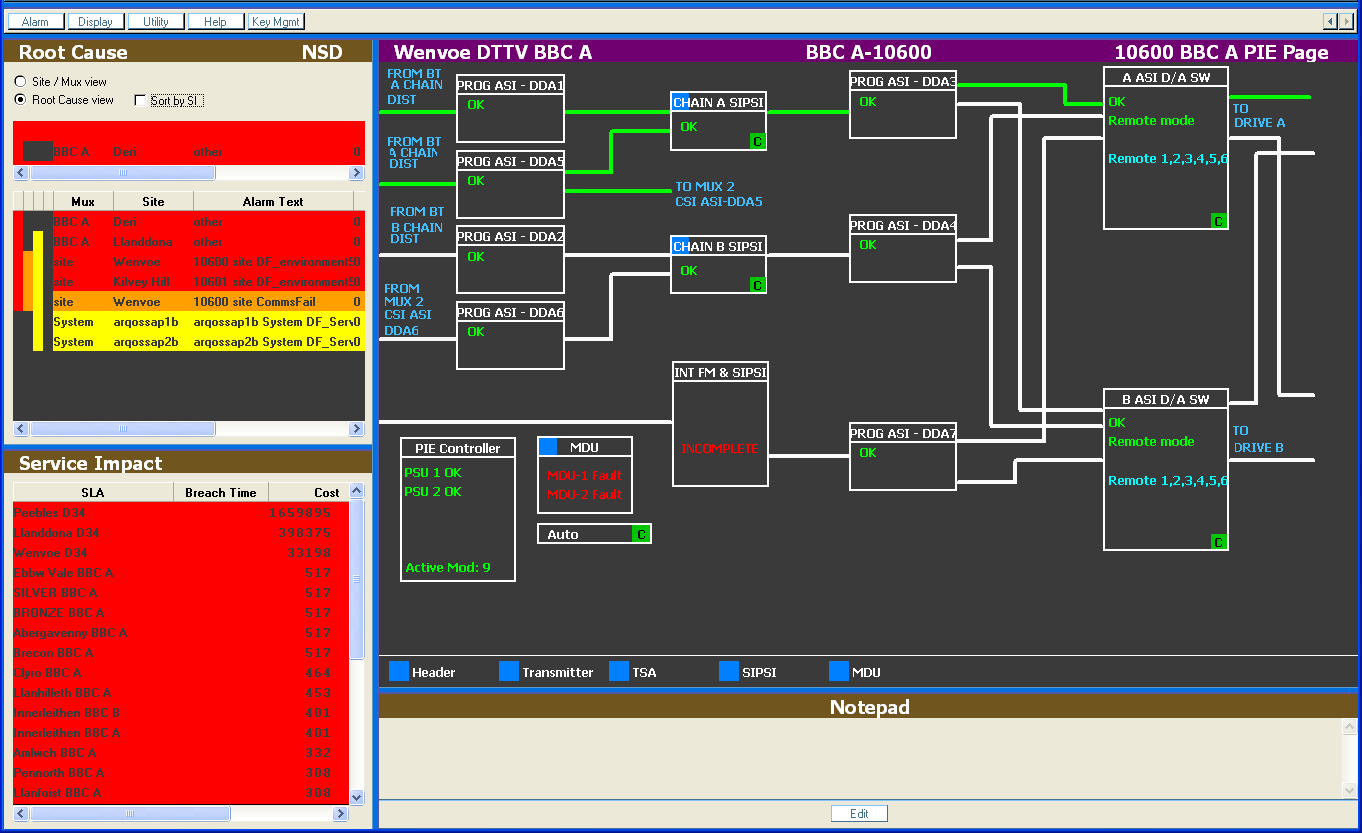Click the red INCOMPLETE status text
Image resolution: width=1362 pixels, height=833 pixels.
720,448
